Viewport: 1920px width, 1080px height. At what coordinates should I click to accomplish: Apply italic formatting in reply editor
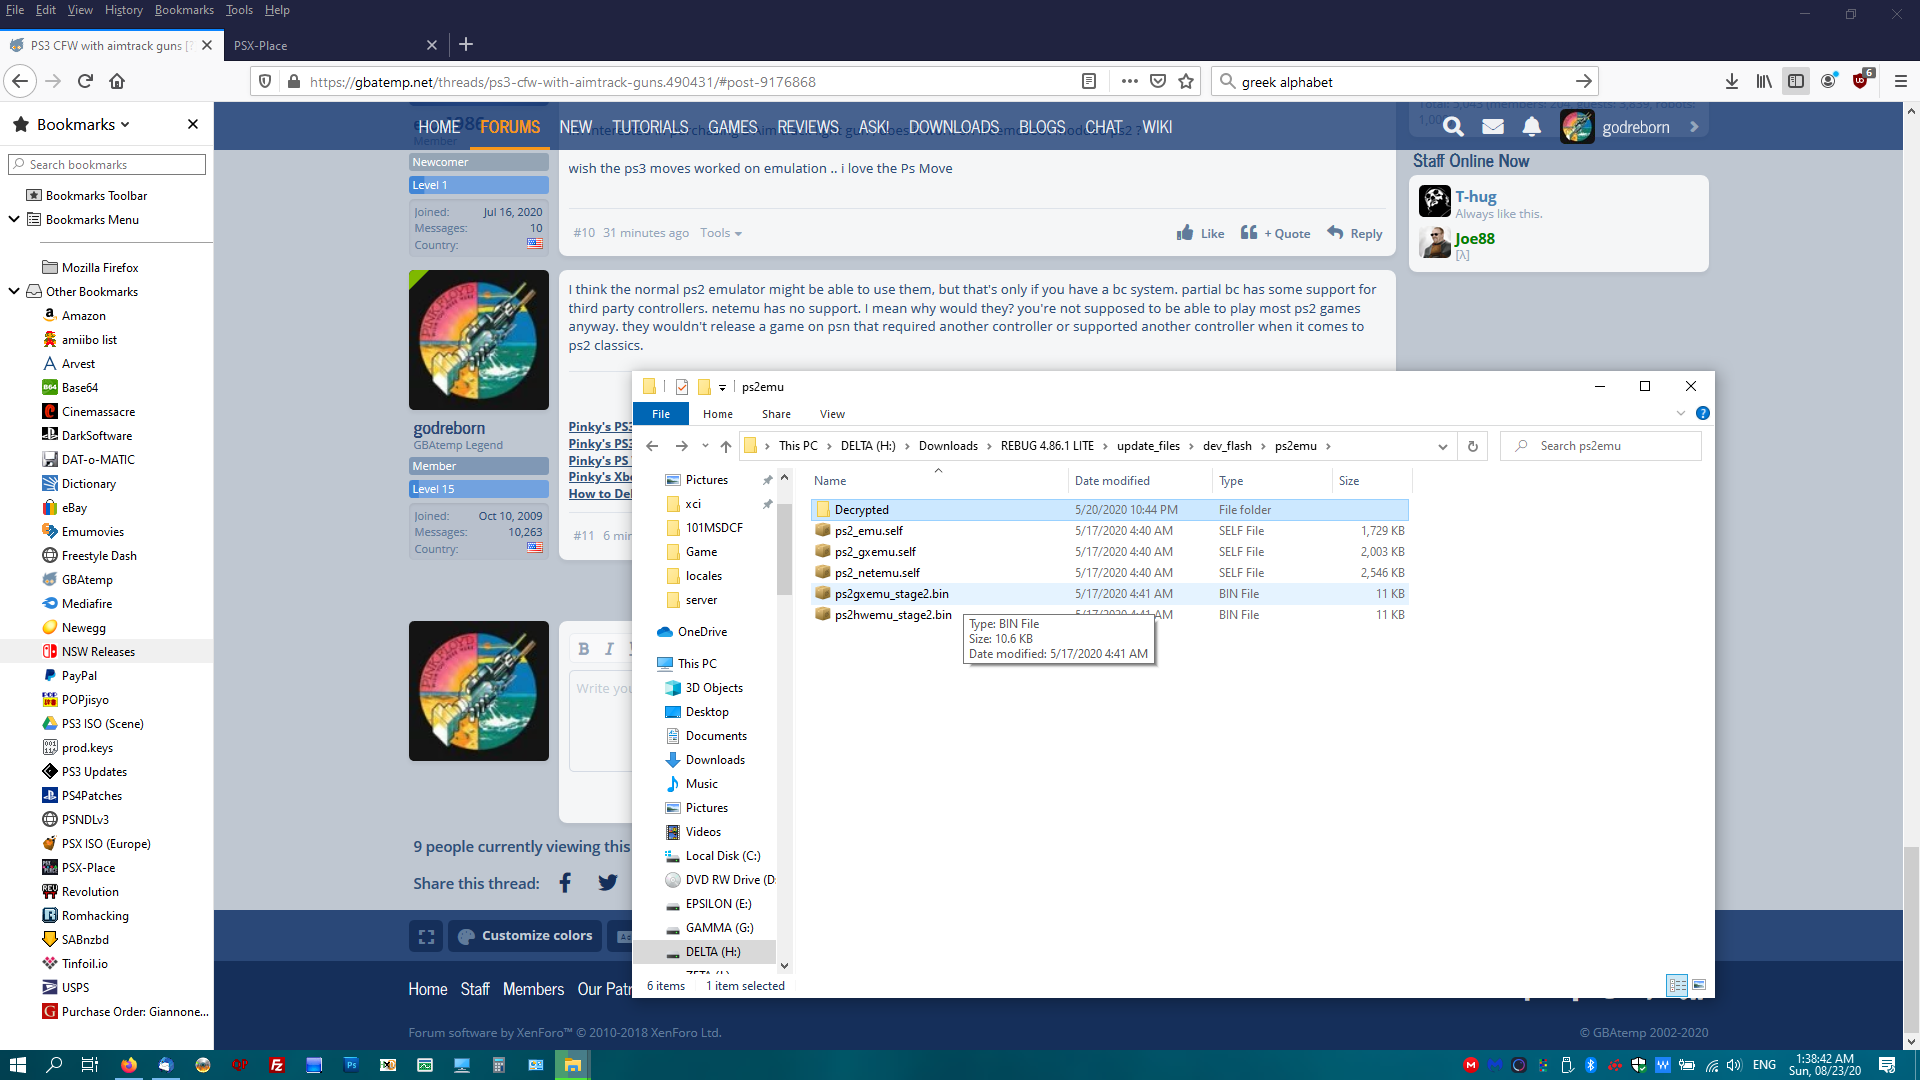tap(609, 649)
